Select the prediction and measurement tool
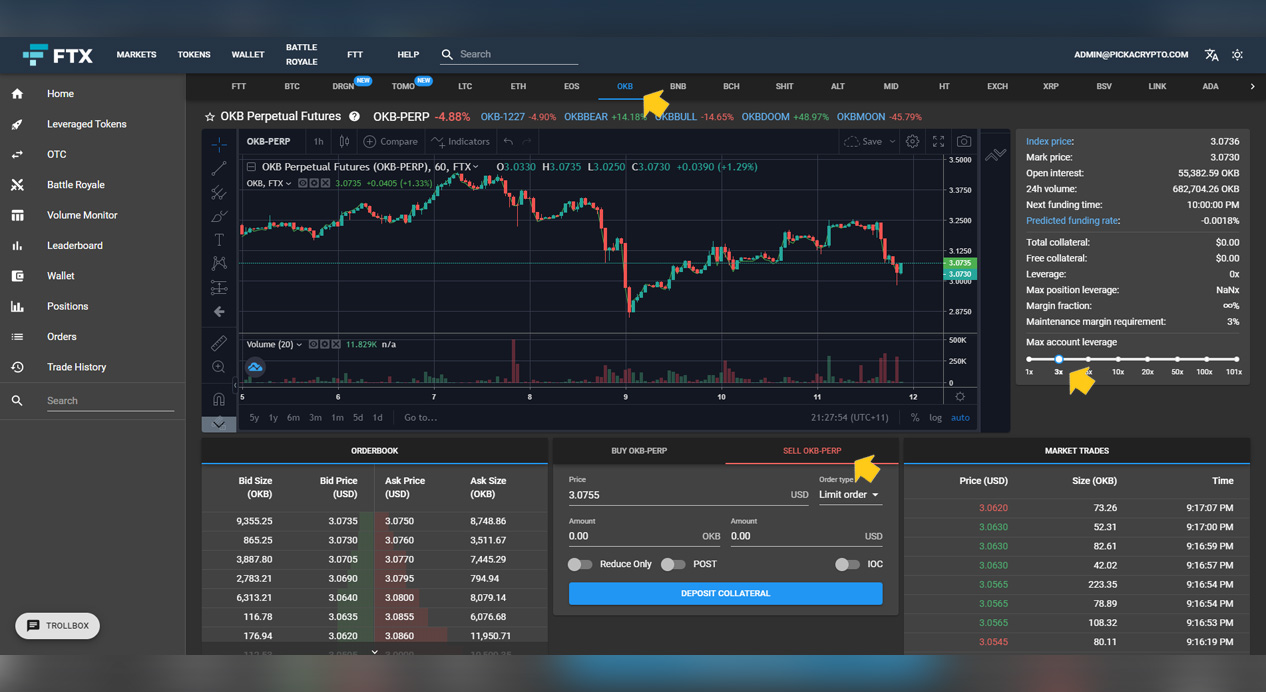Screen dimensions: 1266x692 click(x=219, y=288)
